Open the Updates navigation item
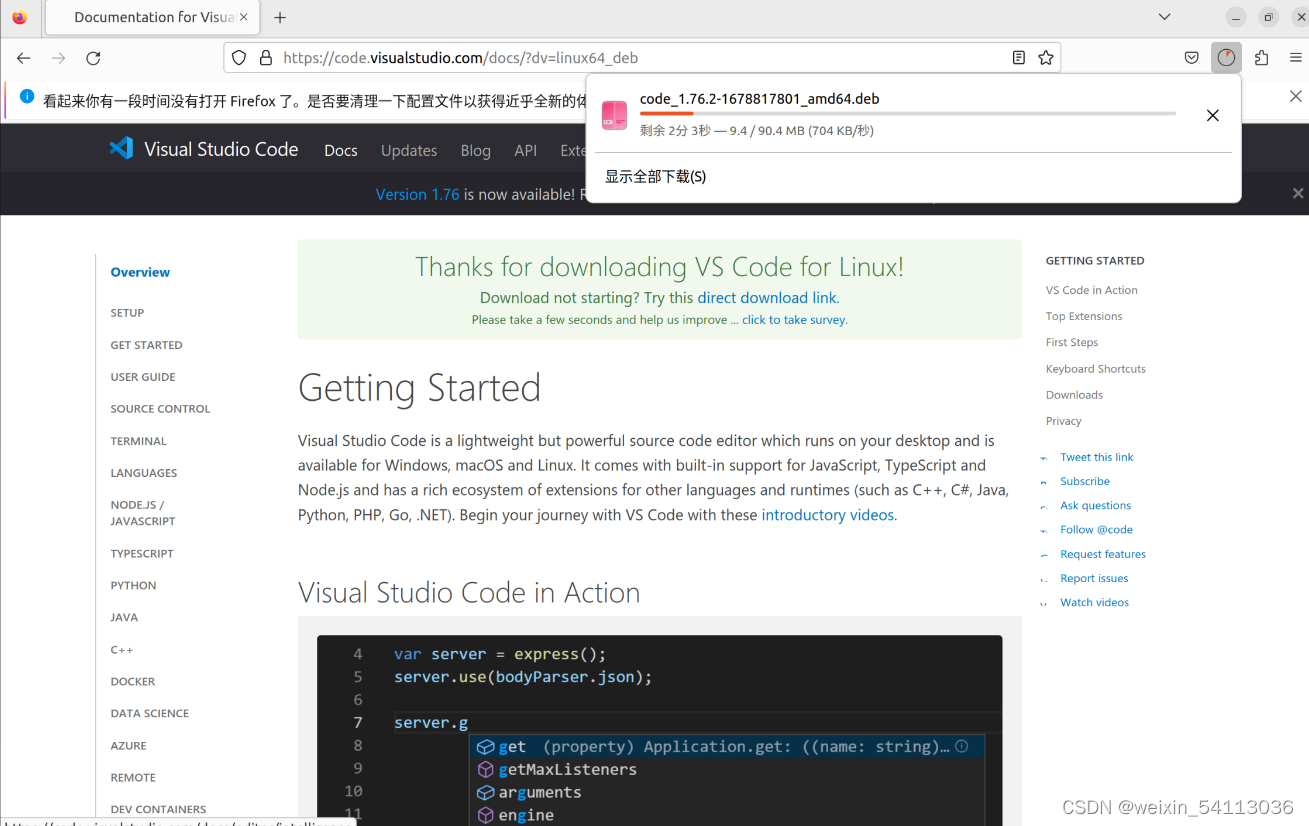Viewport: 1309px width, 826px height. pyautogui.click(x=409, y=150)
